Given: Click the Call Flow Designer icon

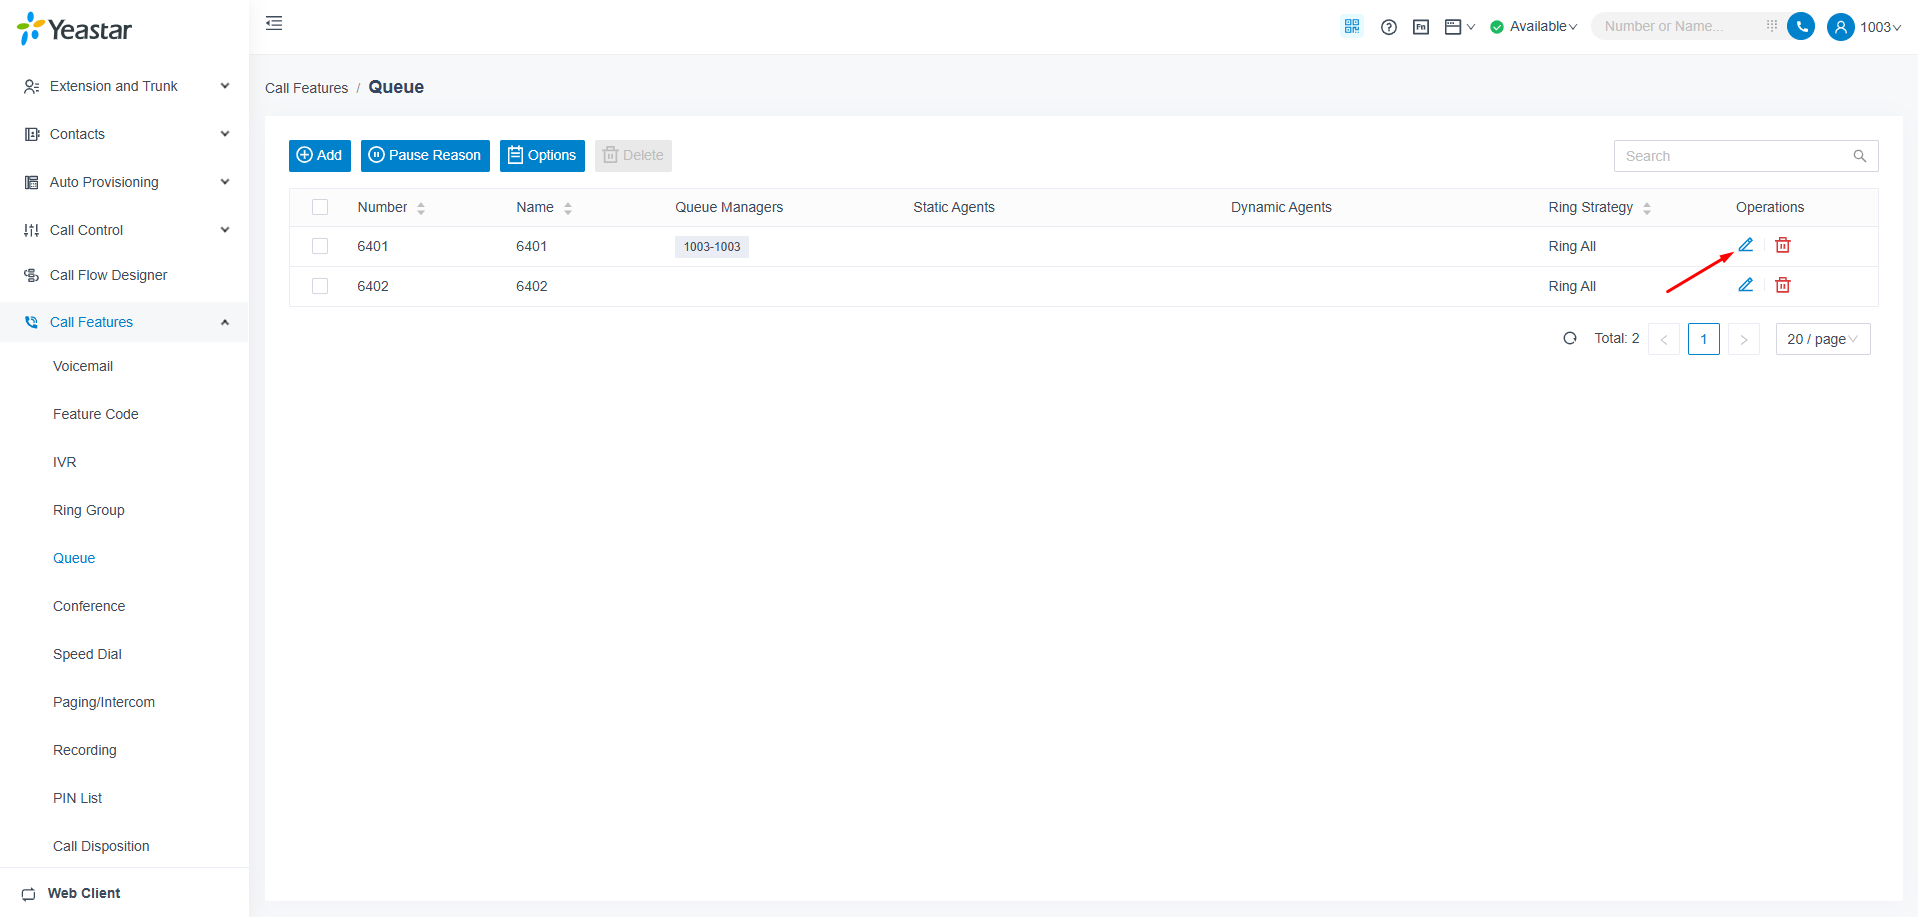Looking at the screenshot, I should (31, 275).
